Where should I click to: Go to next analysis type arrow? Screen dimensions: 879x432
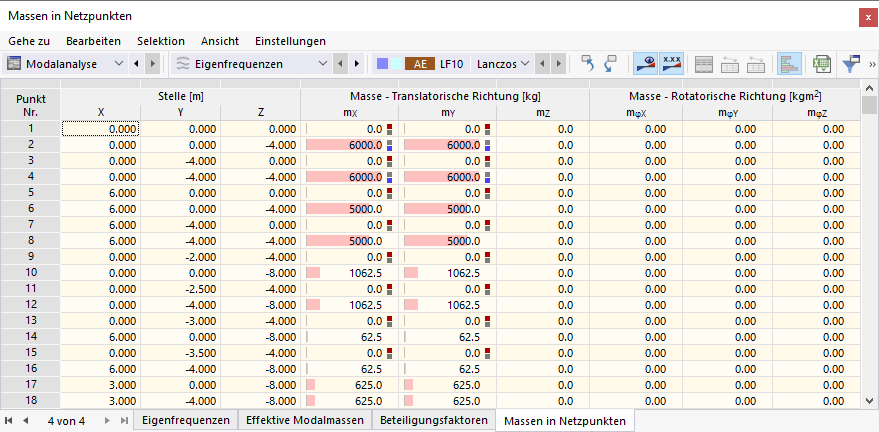coord(152,64)
